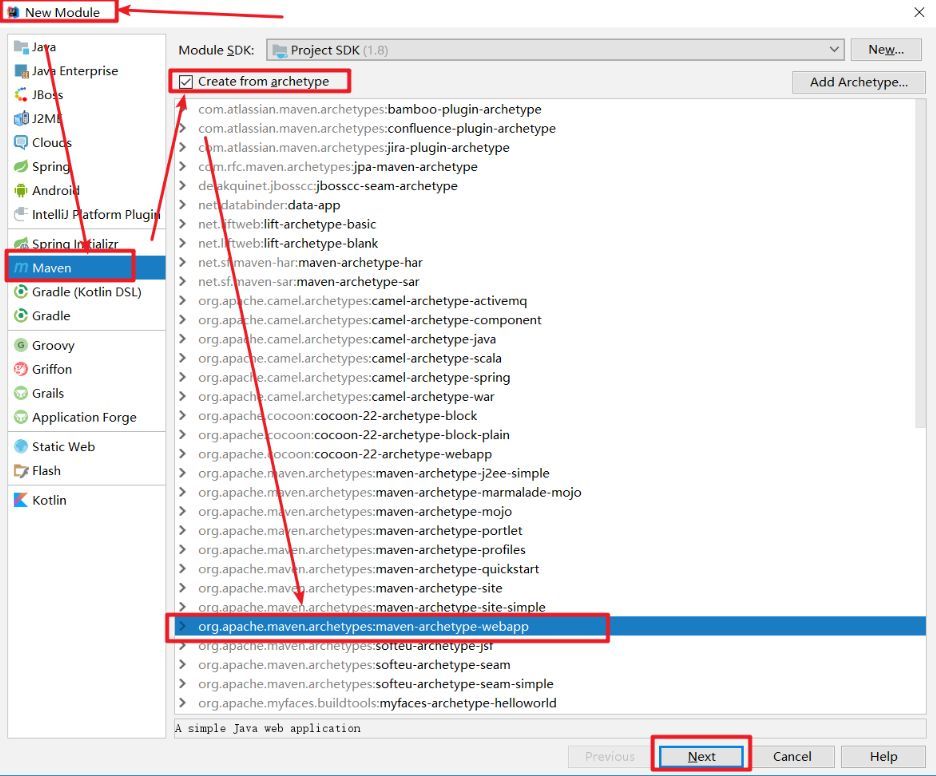Viewport: 936px width, 776px height.
Task: Select the Java module icon
Action: pos(21,47)
